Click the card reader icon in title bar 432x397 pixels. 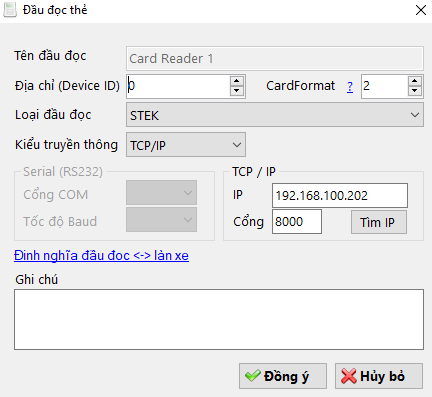tap(10, 10)
